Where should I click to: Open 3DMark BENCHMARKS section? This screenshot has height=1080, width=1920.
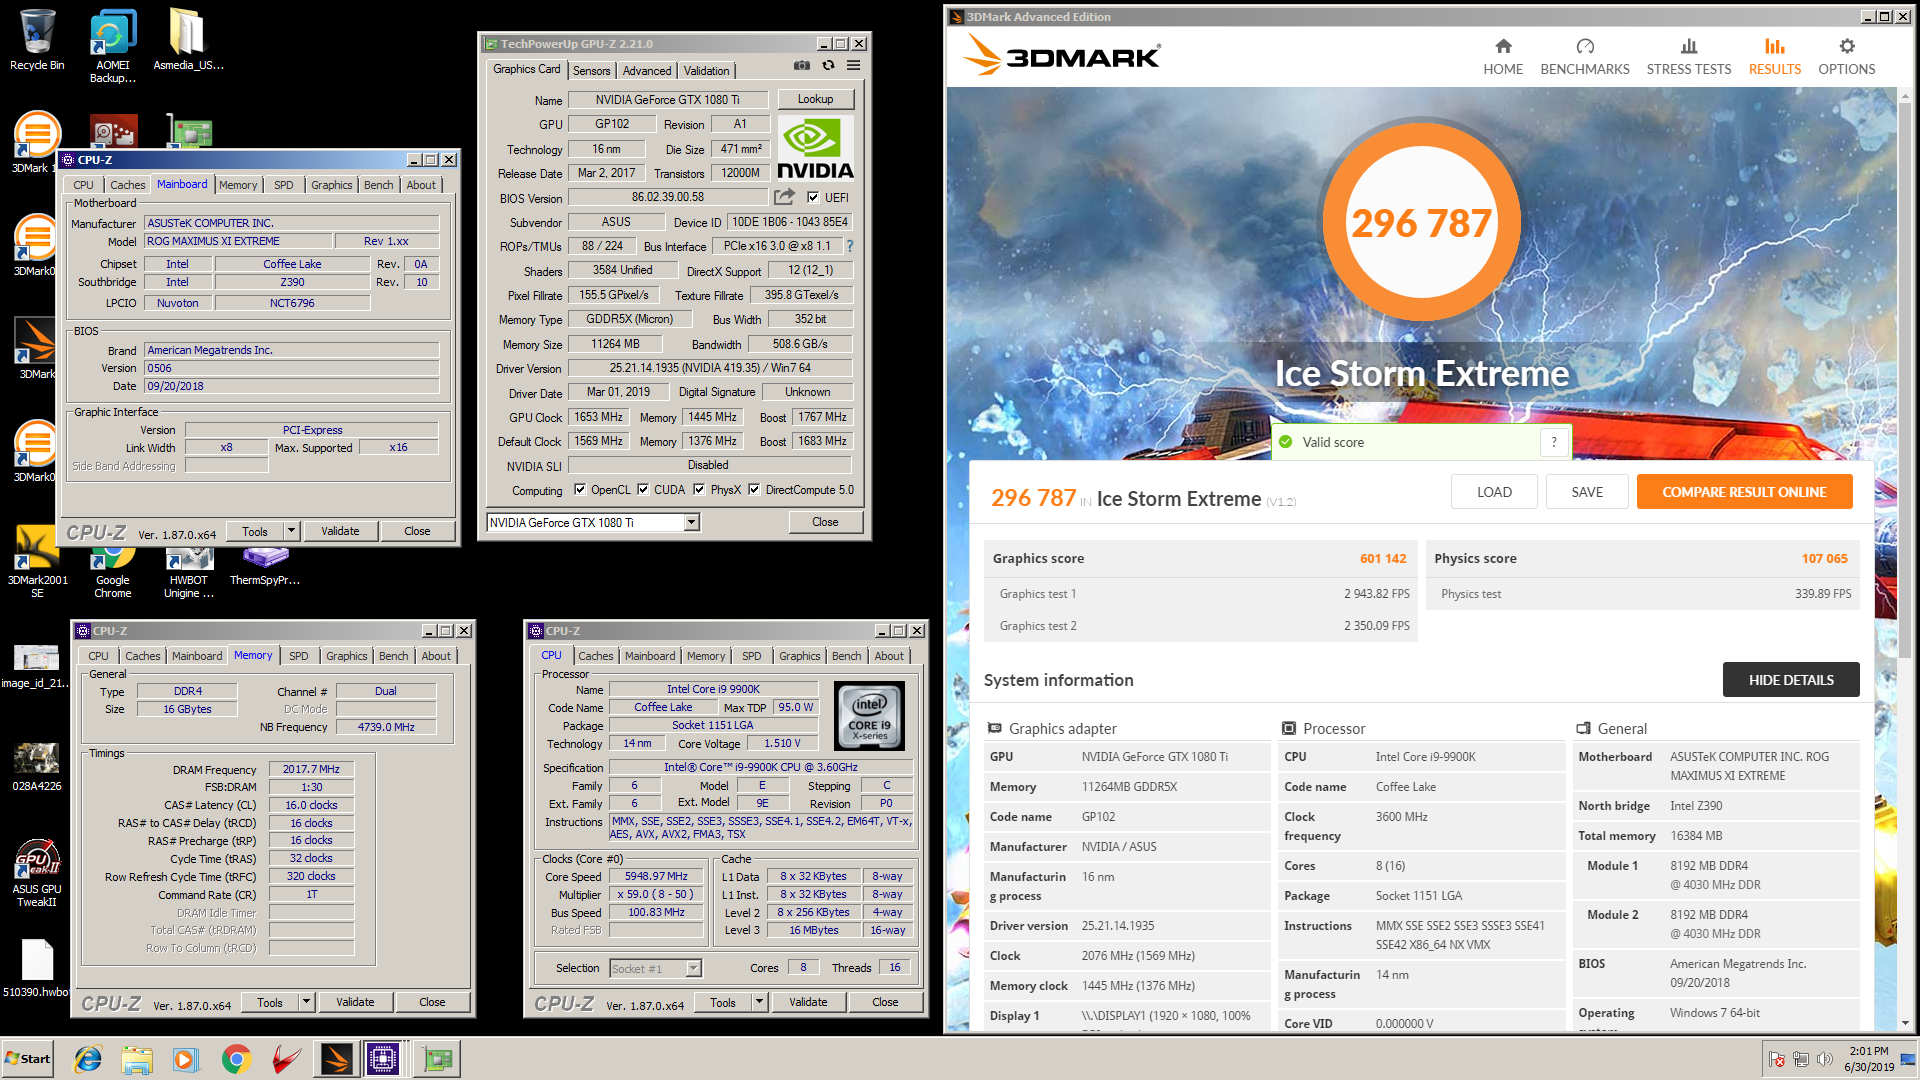pyautogui.click(x=1584, y=57)
